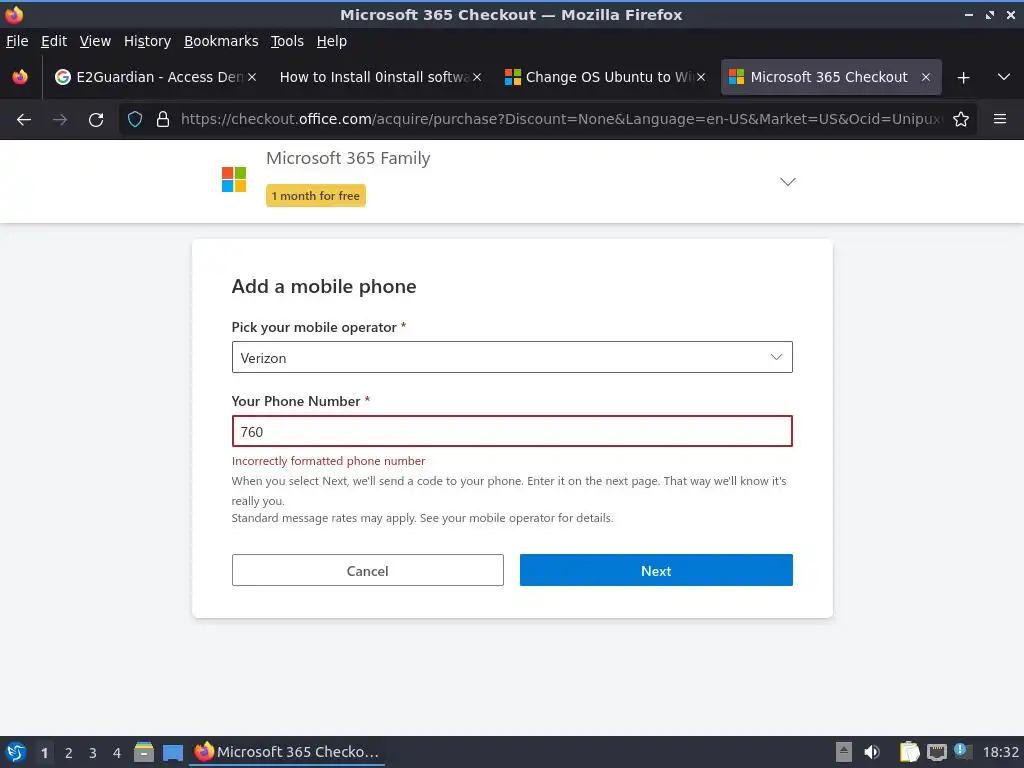The image size is (1024, 768).
Task: Click the show desktop taskbar icon
Action: [x=173, y=752]
